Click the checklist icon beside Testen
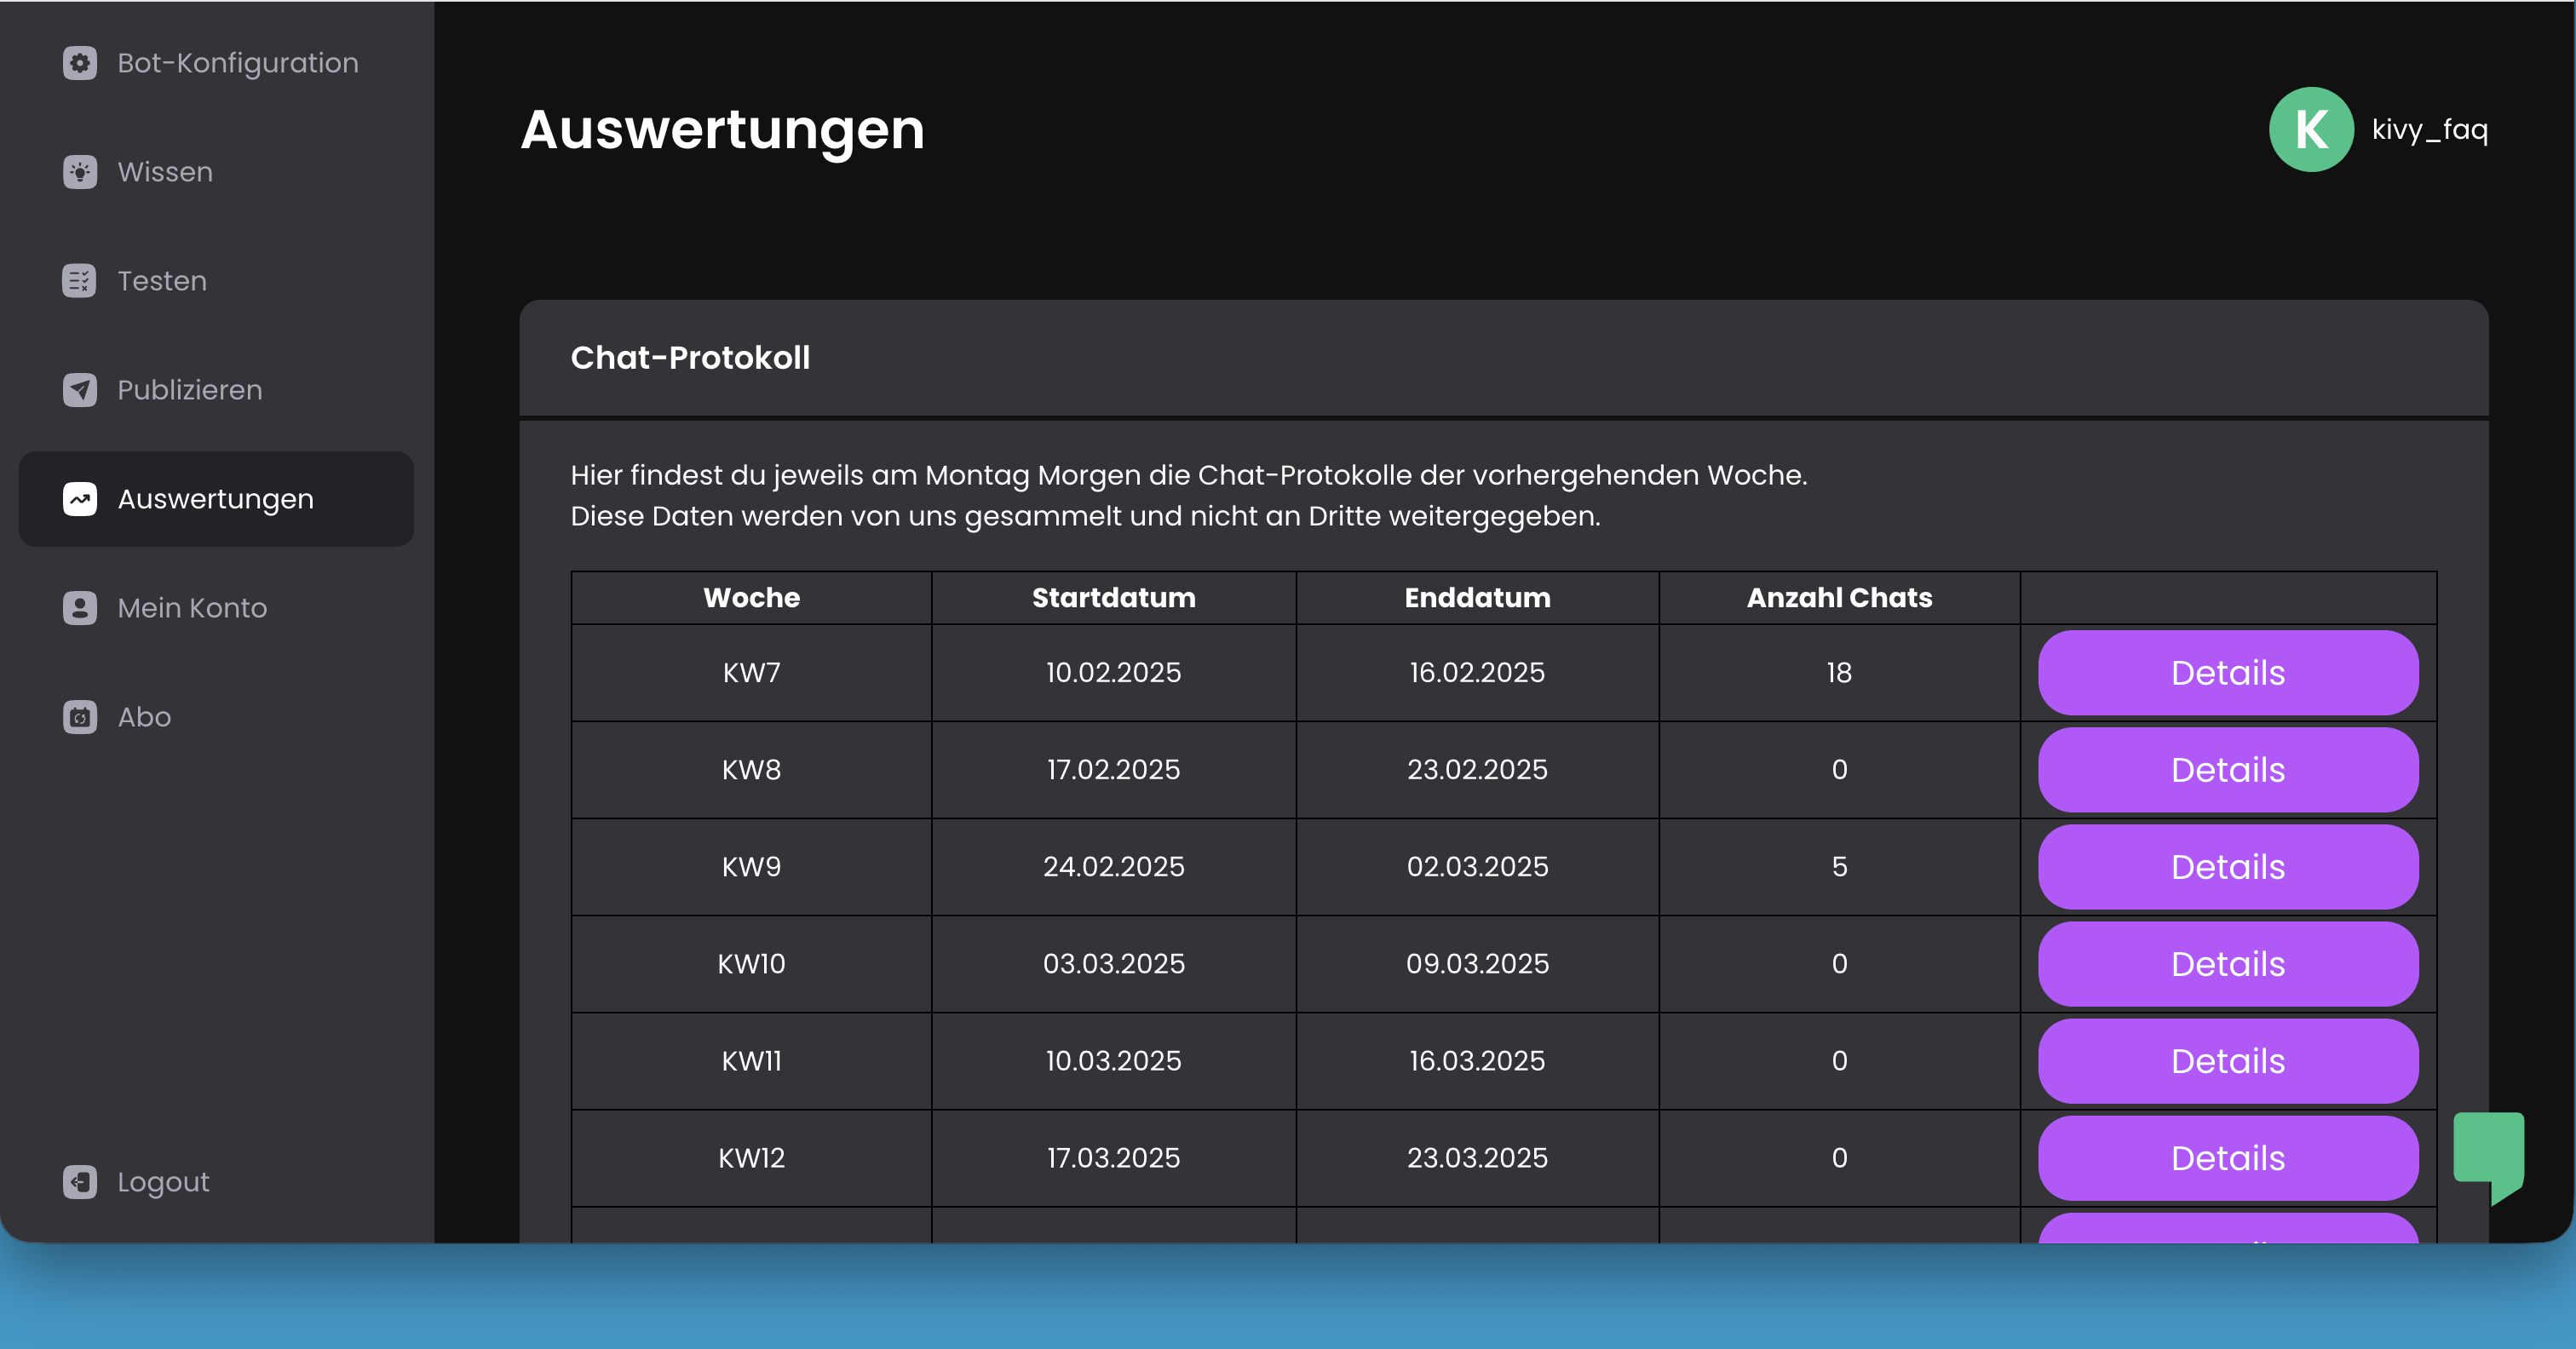Viewport: 2576px width, 1349px height. 79,281
